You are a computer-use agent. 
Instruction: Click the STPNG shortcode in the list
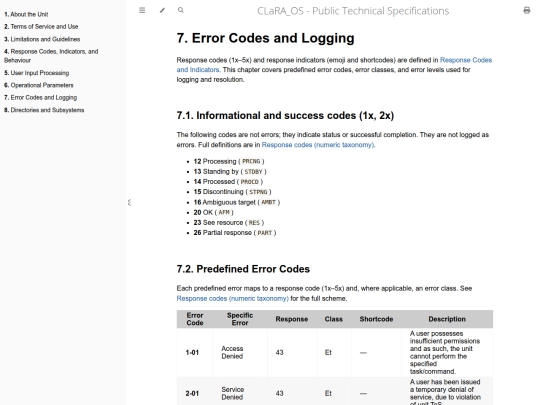point(258,192)
